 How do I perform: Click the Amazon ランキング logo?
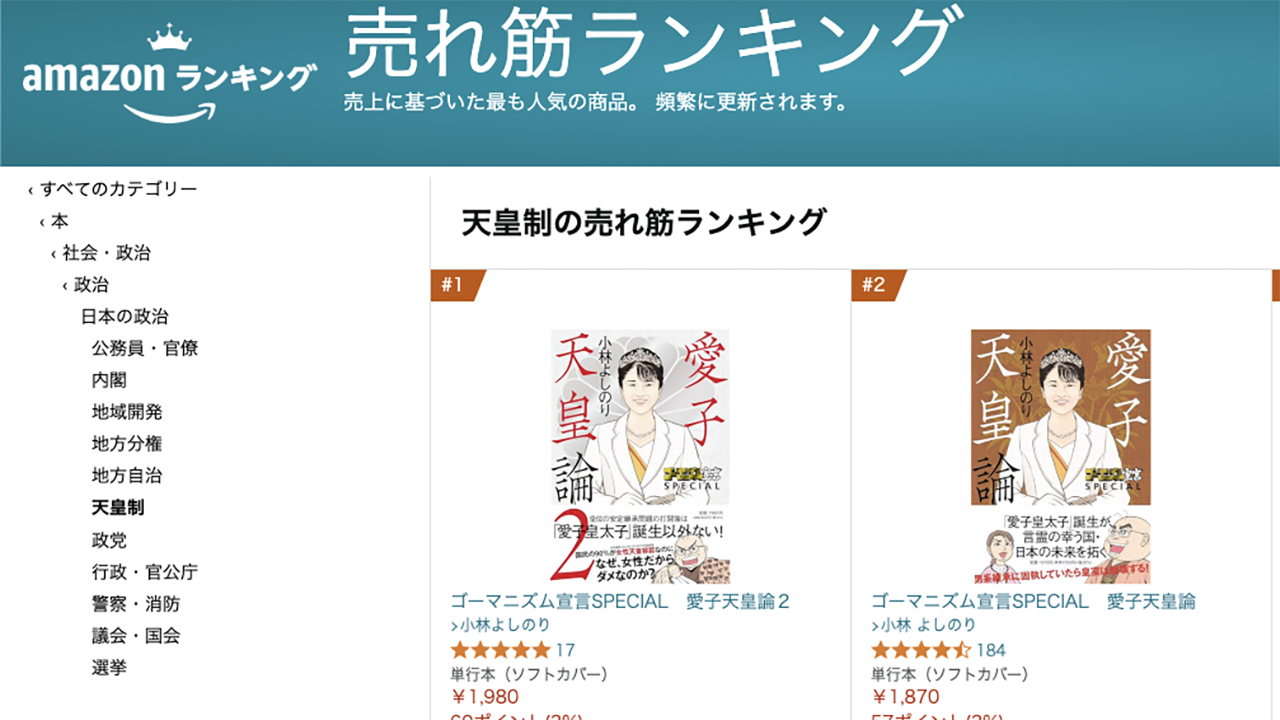[170, 76]
